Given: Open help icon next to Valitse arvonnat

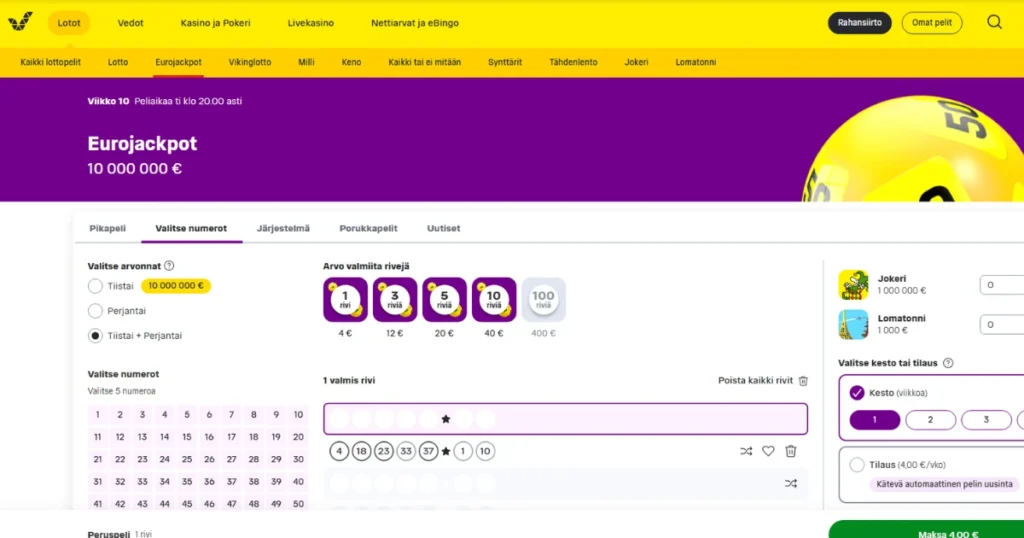Looking at the screenshot, I should 169,266.
